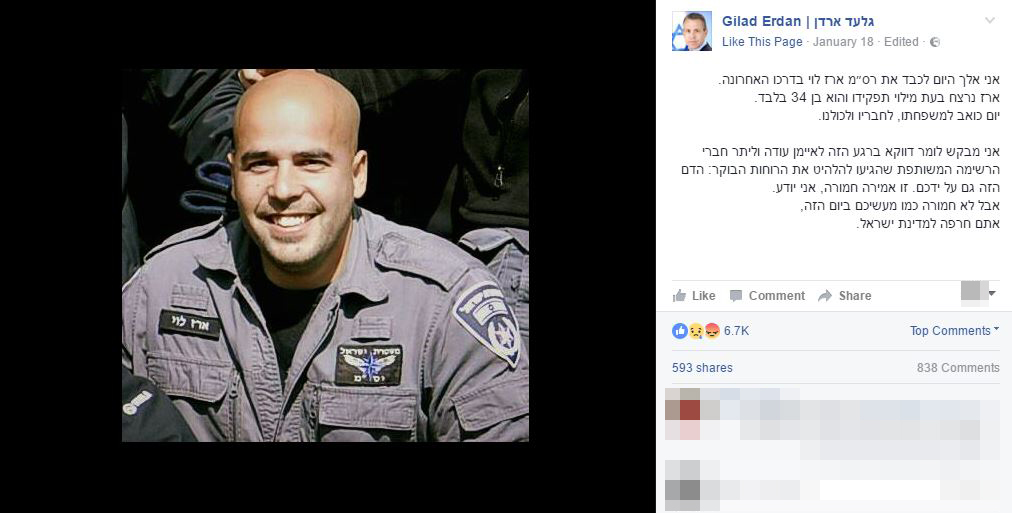Screen dimensions: 1012x513
Task: Open the blue Like reaction icon
Action: [x=679, y=331]
